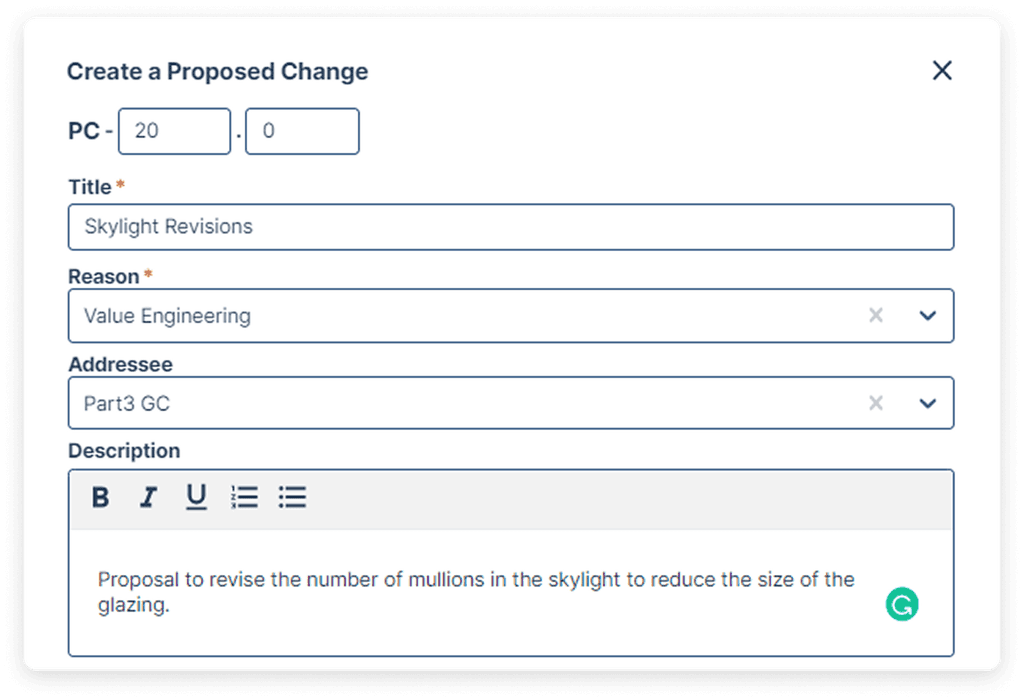The width and height of the screenshot is (1024, 700).
Task: Click the PC revision field showing 0
Action: pos(302,131)
